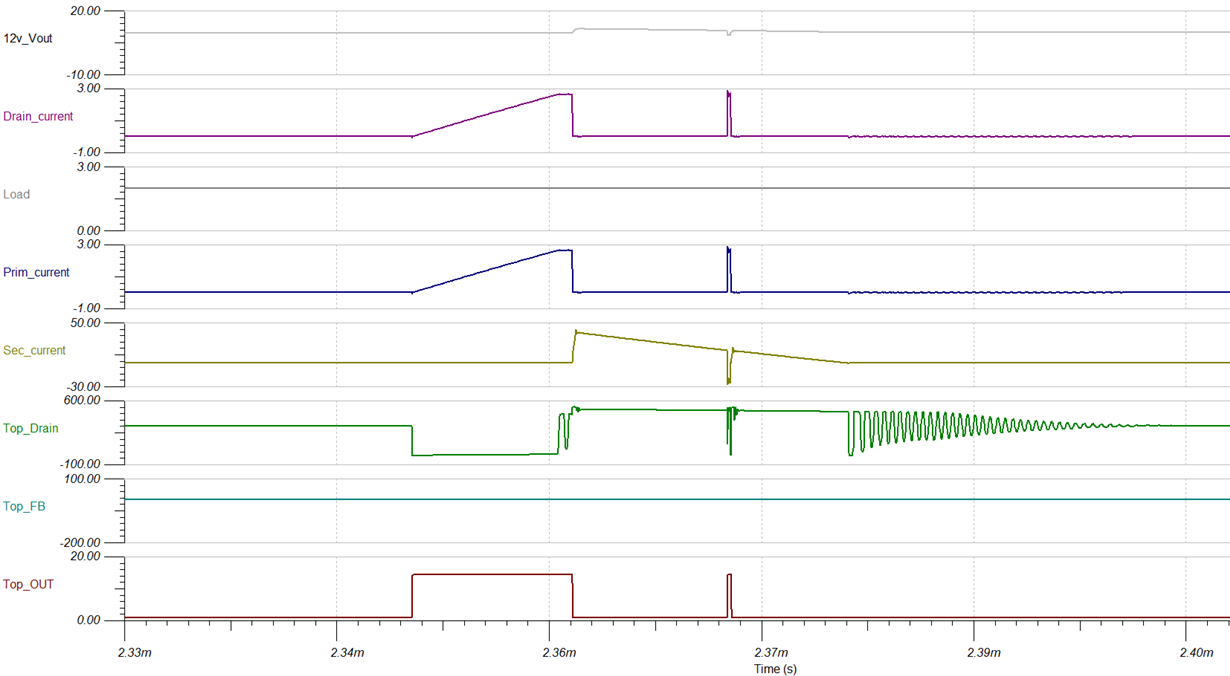Image resolution: width=1230 pixels, height=676 pixels.
Task: Select the Load trace label
Action: [17, 194]
